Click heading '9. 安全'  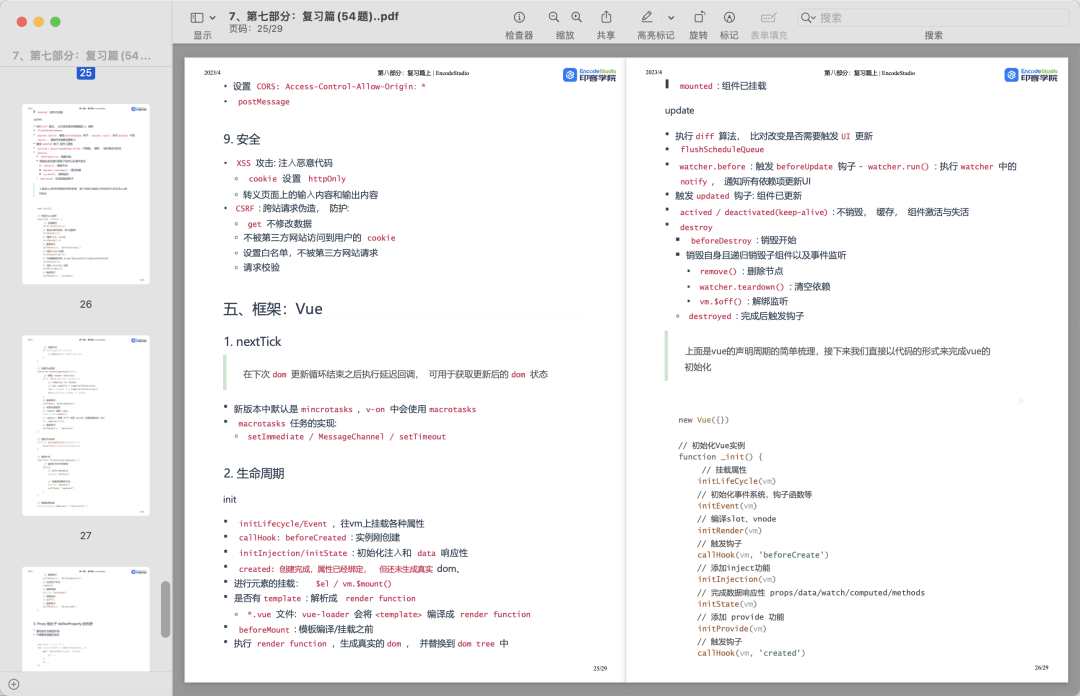coord(242,139)
